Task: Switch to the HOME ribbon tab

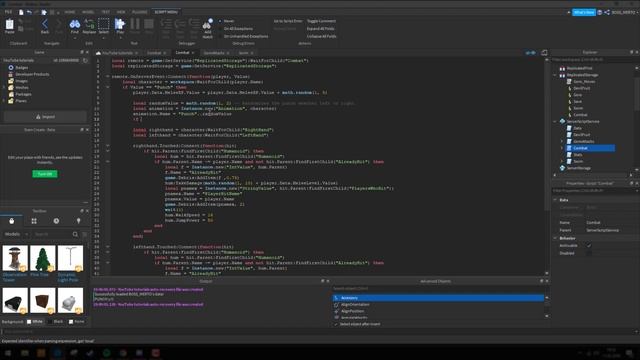Action: tap(70, 12)
